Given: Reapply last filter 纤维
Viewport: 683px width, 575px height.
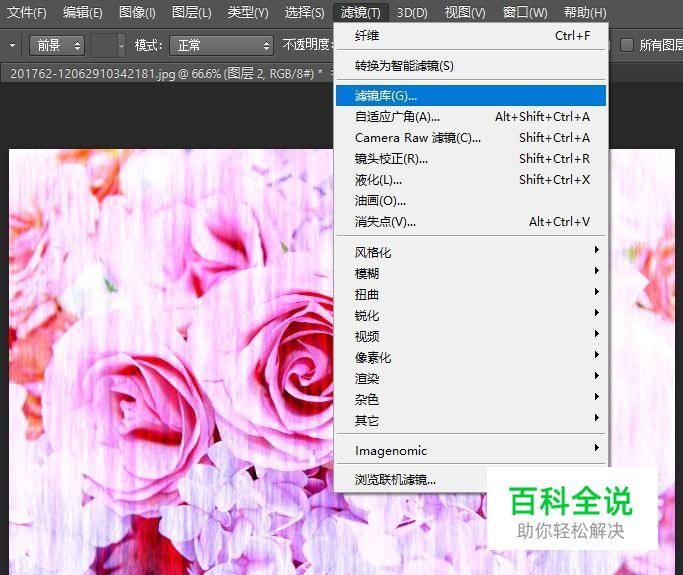Looking at the screenshot, I should point(471,36).
